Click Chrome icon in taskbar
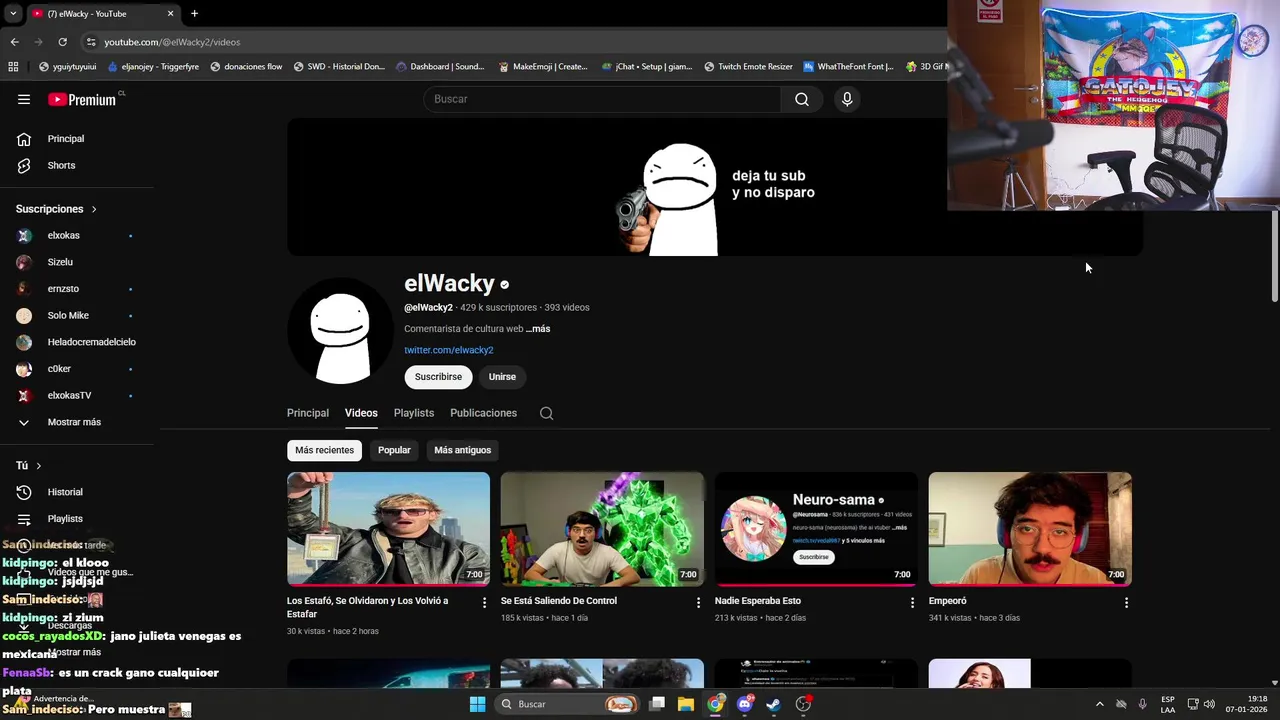The image size is (1280, 720). 715,704
